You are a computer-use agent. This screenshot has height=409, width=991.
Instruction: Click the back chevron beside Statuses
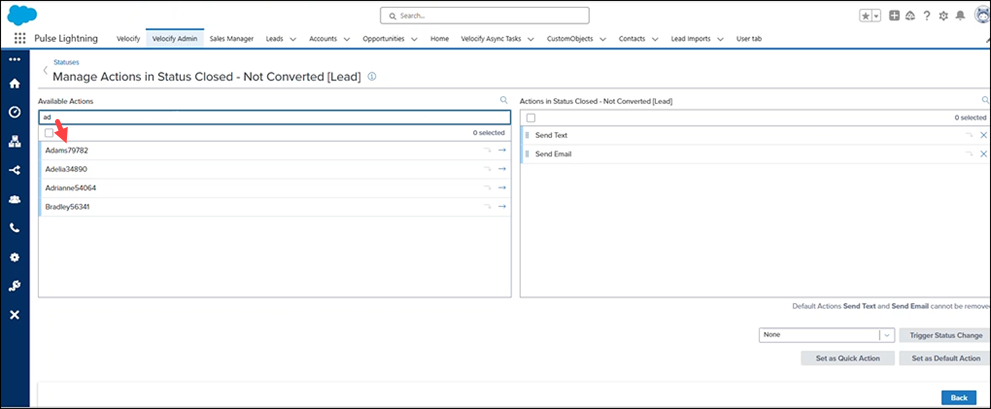(45, 70)
